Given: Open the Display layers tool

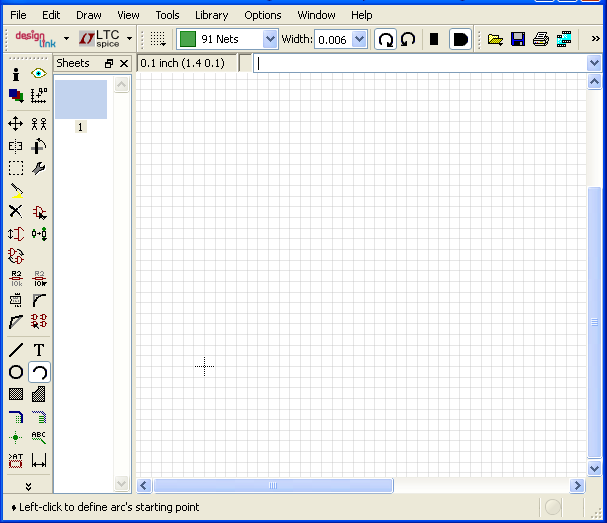Looking at the screenshot, I should (x=16, y=95).
